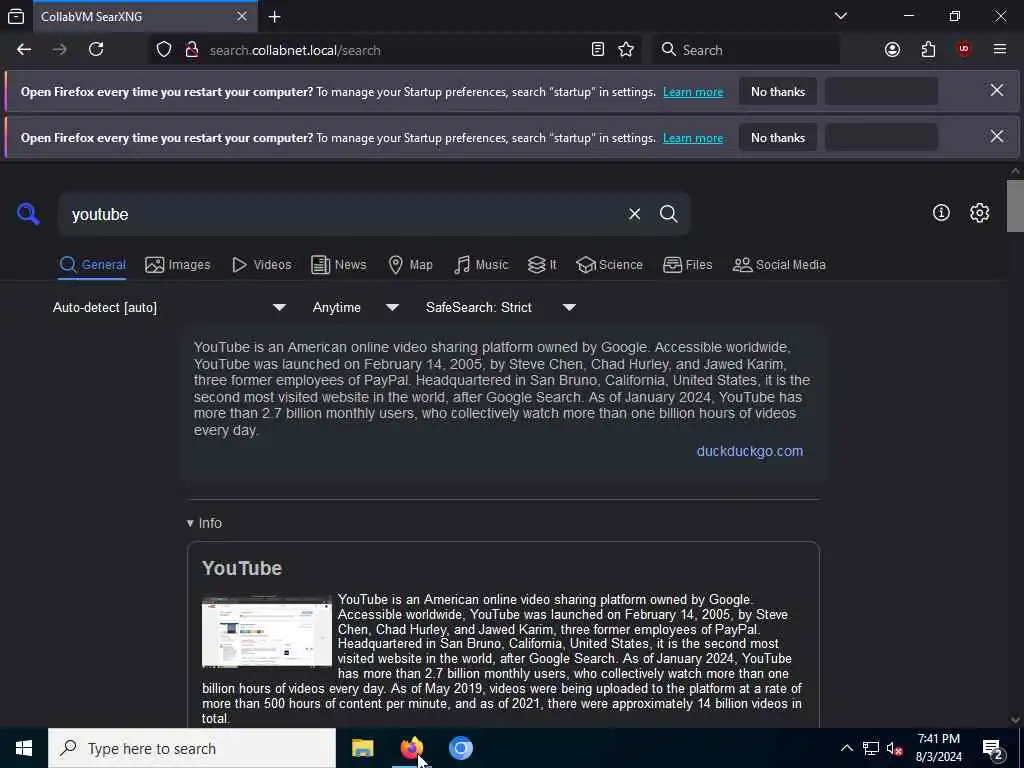Open the Firefox View icon beside the tabs
This screenshot has height=768, width=1024.
16,16
